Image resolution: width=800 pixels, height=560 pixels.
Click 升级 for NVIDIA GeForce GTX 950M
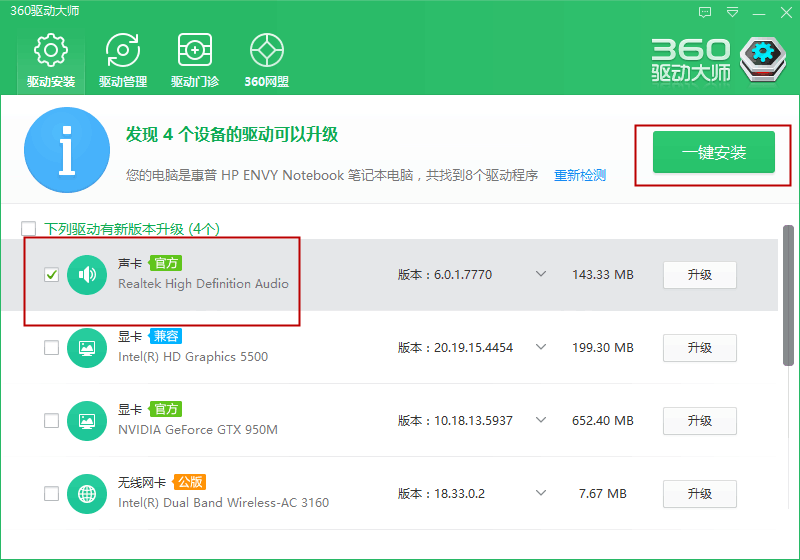[699, 421]
